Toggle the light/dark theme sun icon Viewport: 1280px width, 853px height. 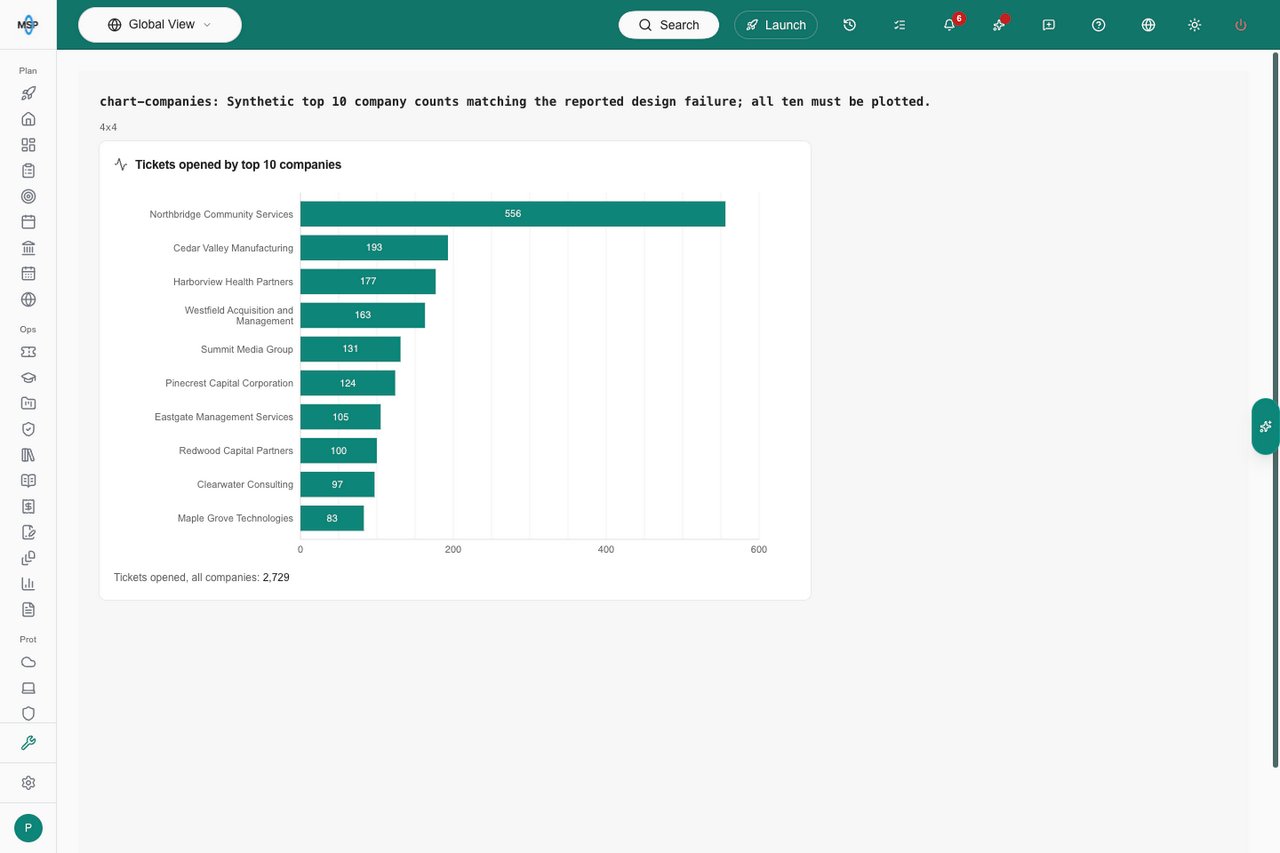[1195, 25]
